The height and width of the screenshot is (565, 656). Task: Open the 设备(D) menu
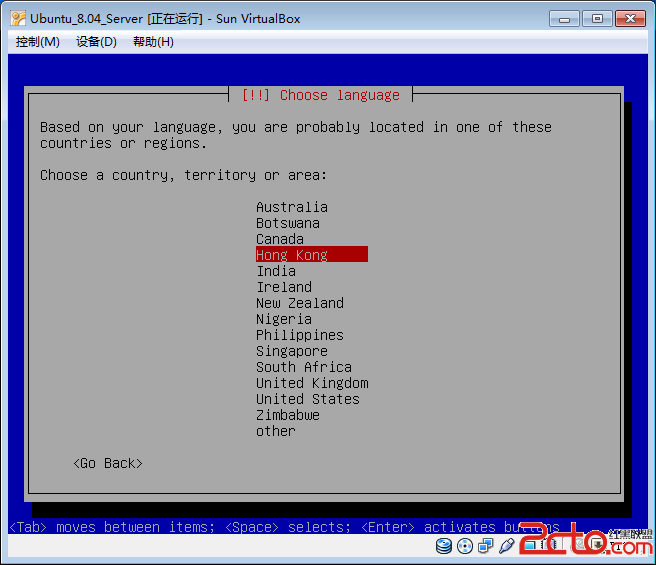[96, 42]
